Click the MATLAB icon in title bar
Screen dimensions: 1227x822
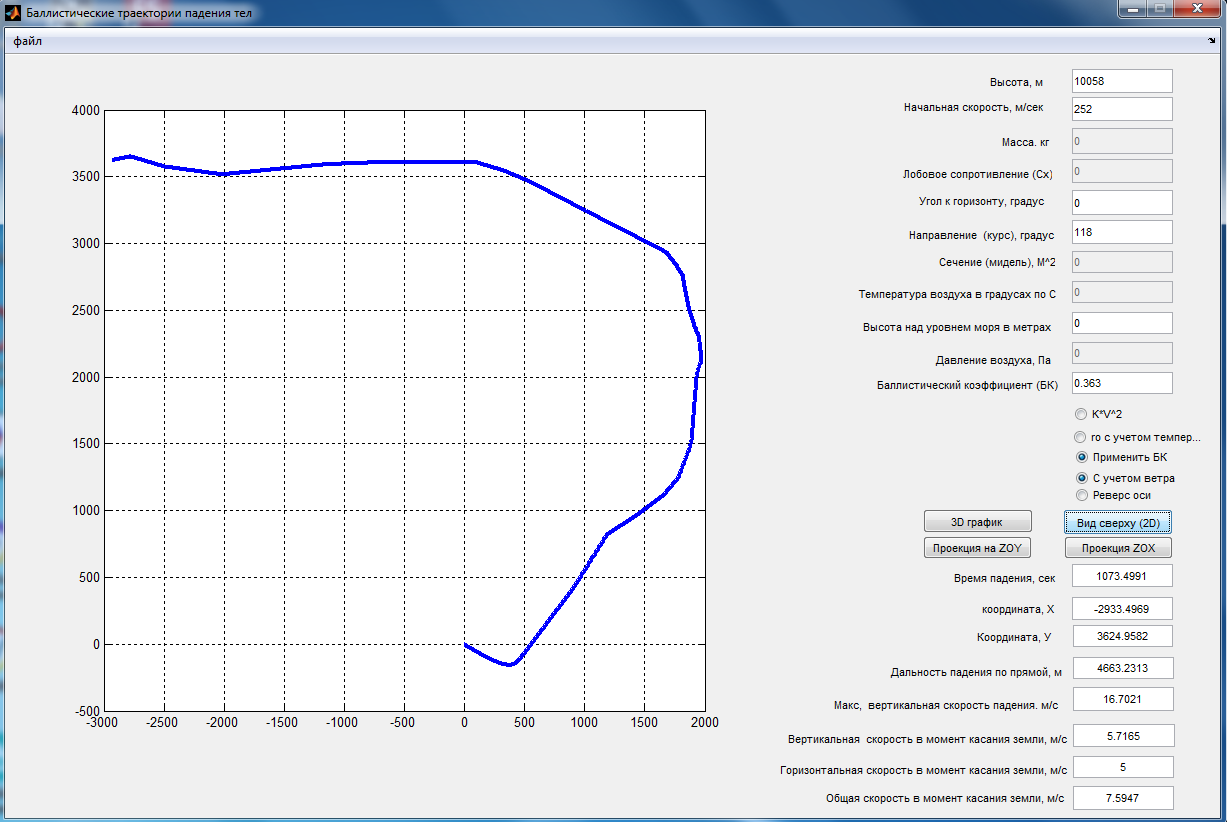click(13, 13)
